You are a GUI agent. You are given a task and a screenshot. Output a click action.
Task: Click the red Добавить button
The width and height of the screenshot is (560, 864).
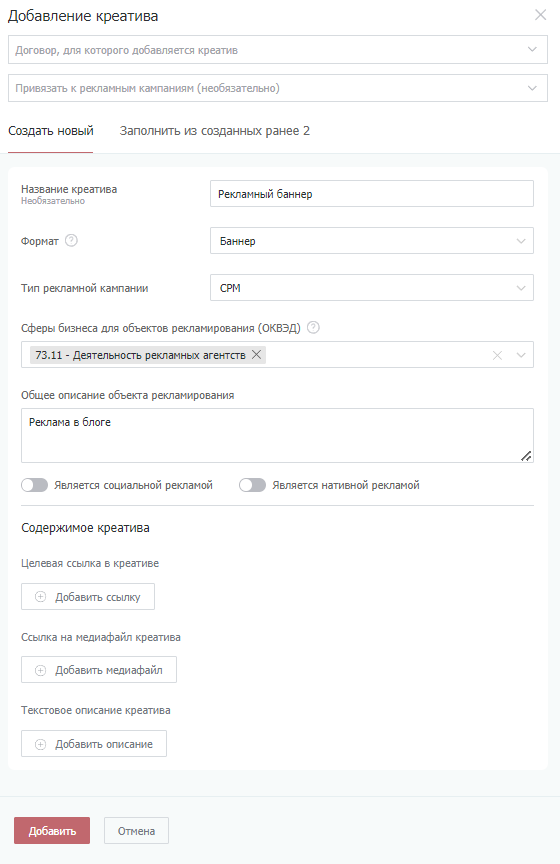coord(52,830)
